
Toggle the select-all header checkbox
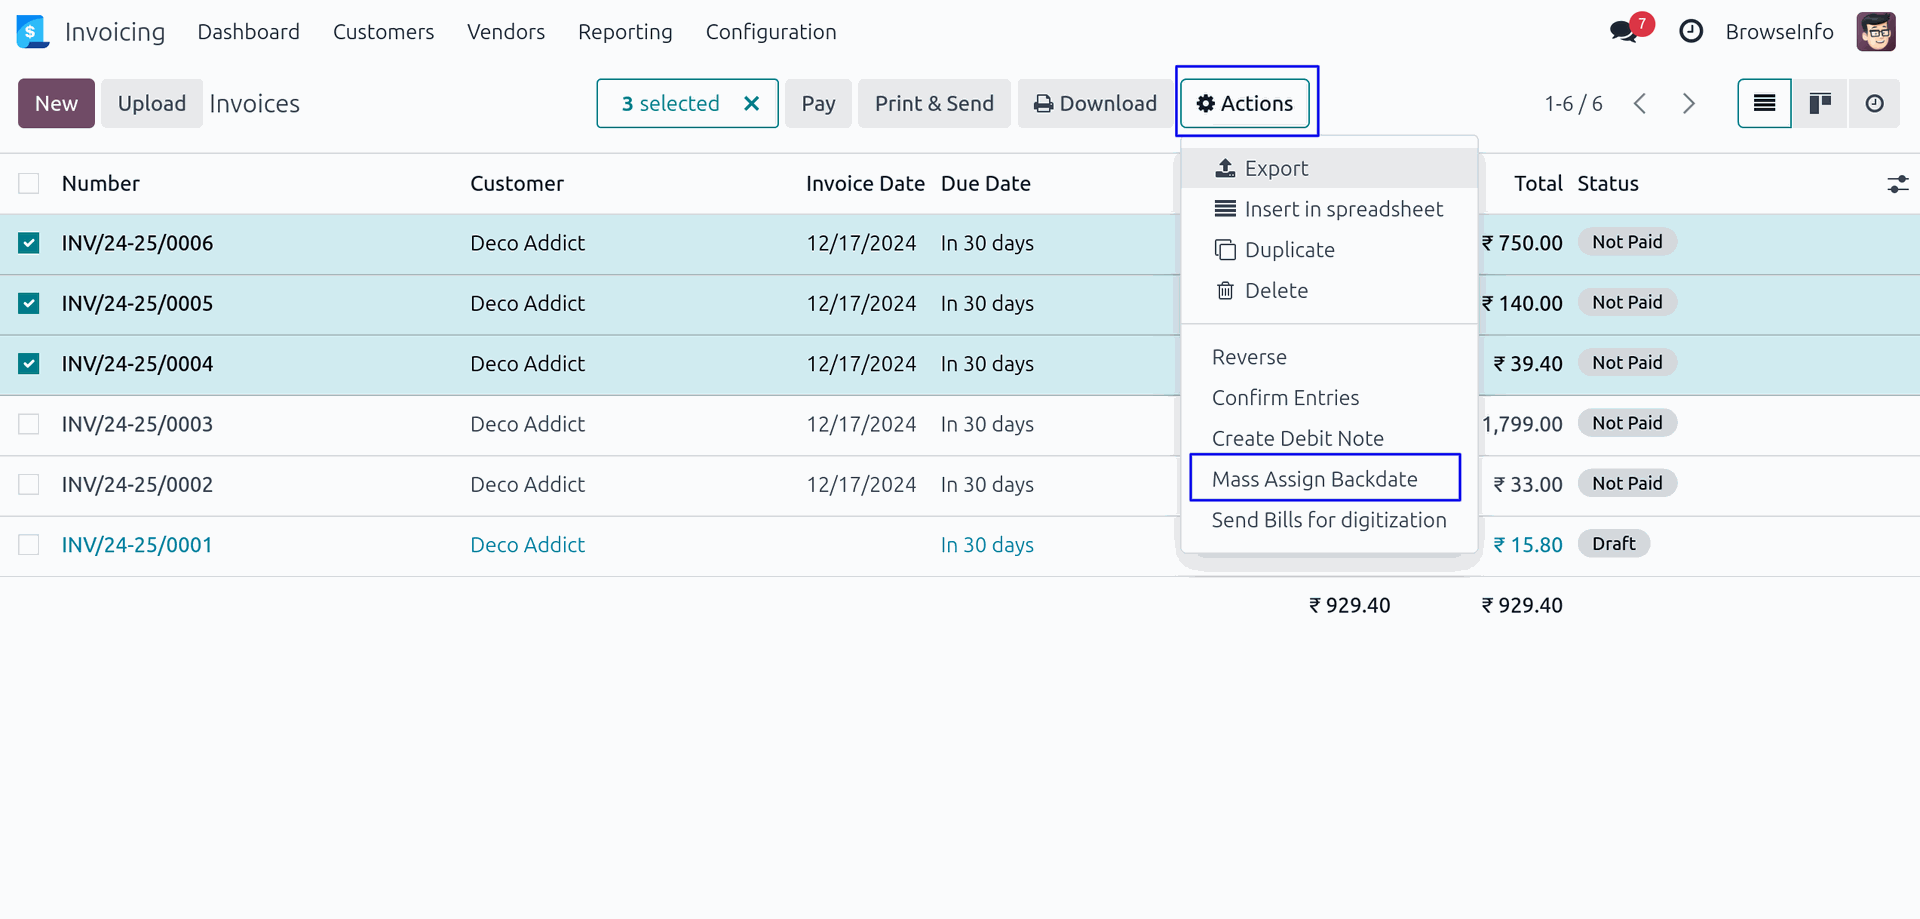29,183
